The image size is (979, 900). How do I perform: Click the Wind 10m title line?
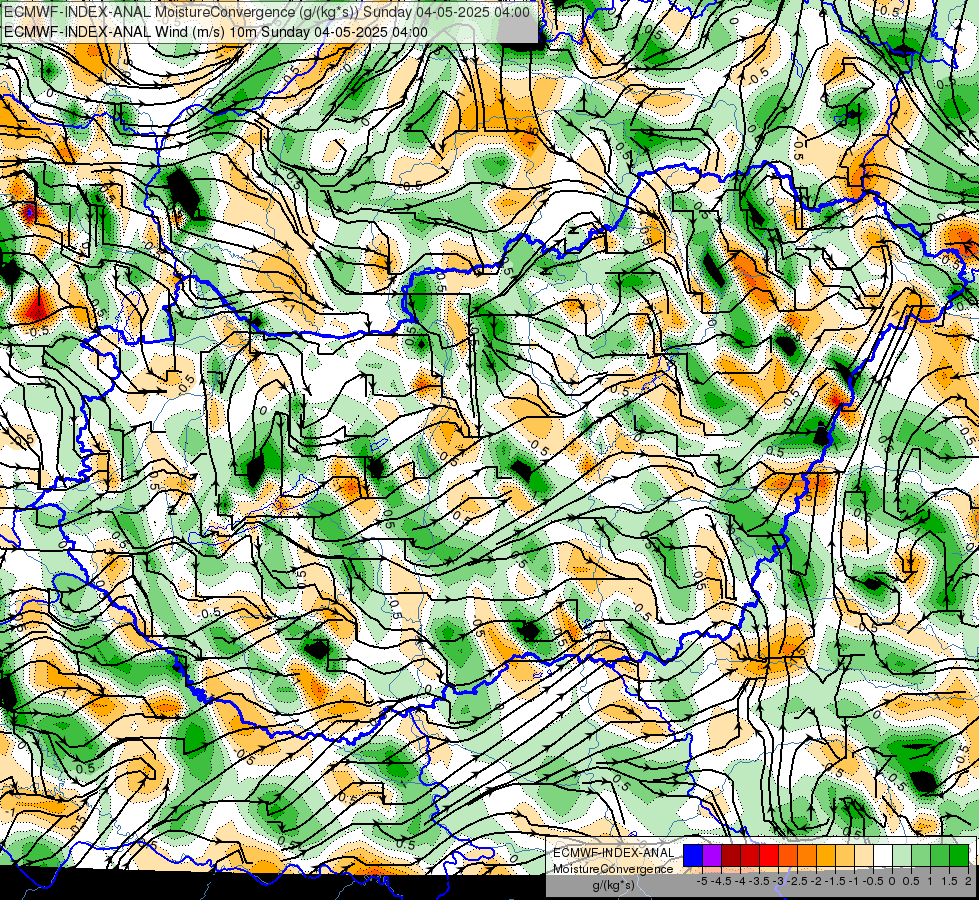tap(216, 32)
